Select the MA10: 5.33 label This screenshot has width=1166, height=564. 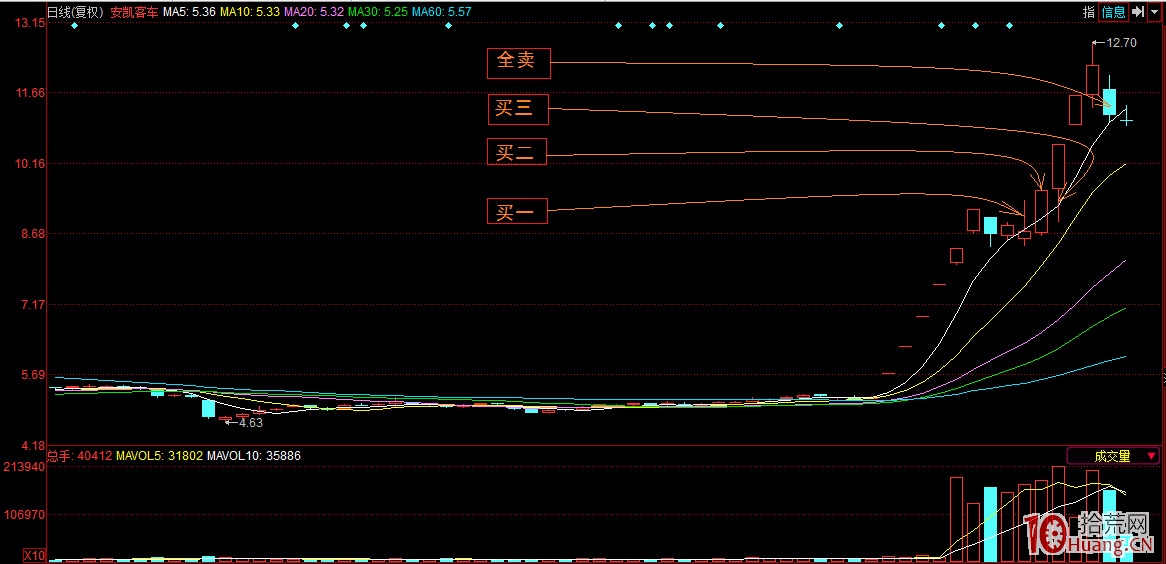(250, 11)
